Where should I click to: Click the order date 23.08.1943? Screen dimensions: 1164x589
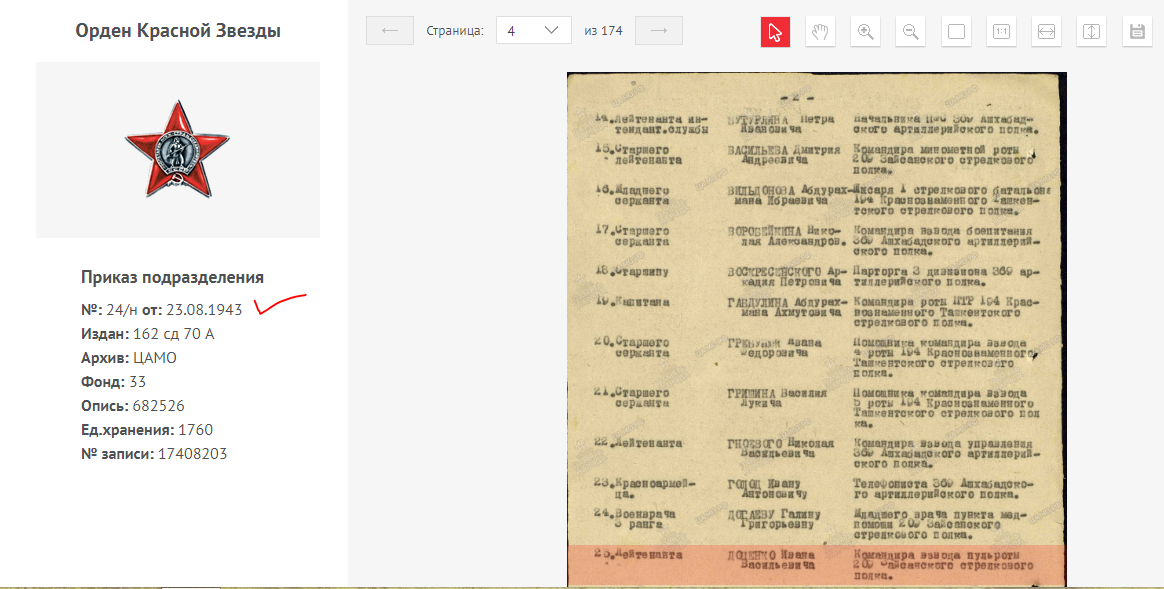[x=204, y=310]
